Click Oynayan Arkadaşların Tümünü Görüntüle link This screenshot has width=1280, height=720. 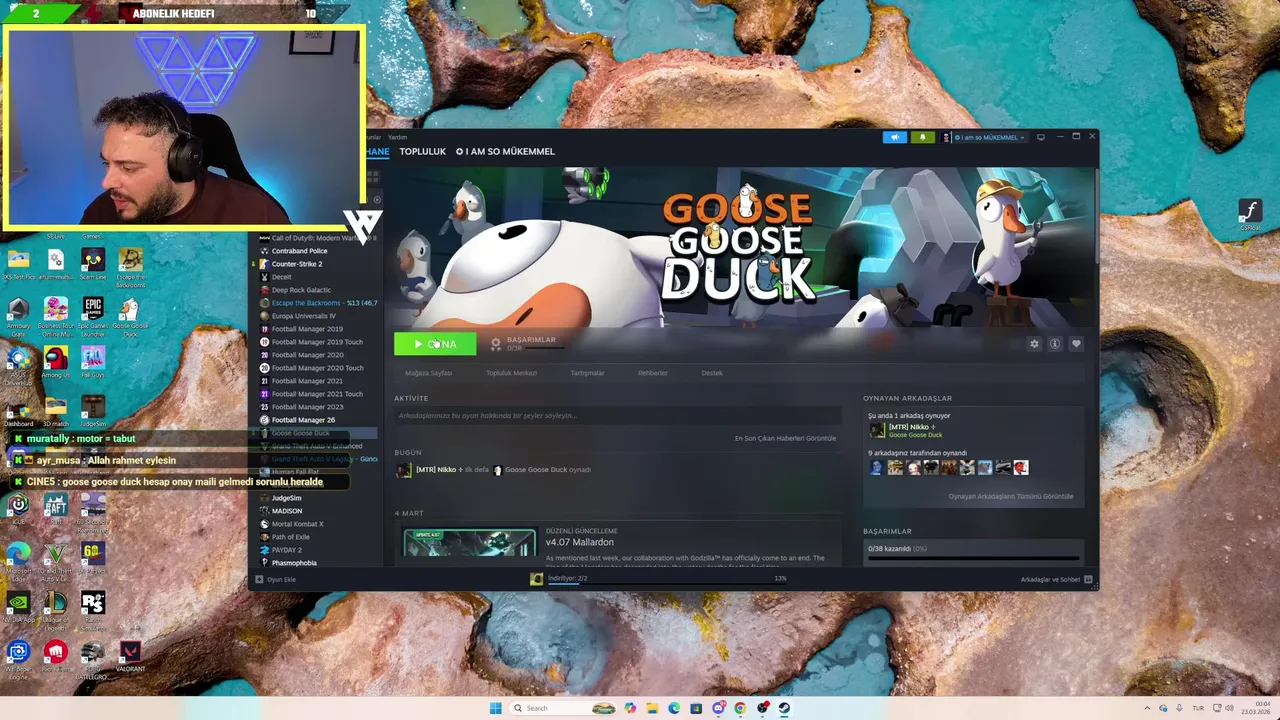1011,496
